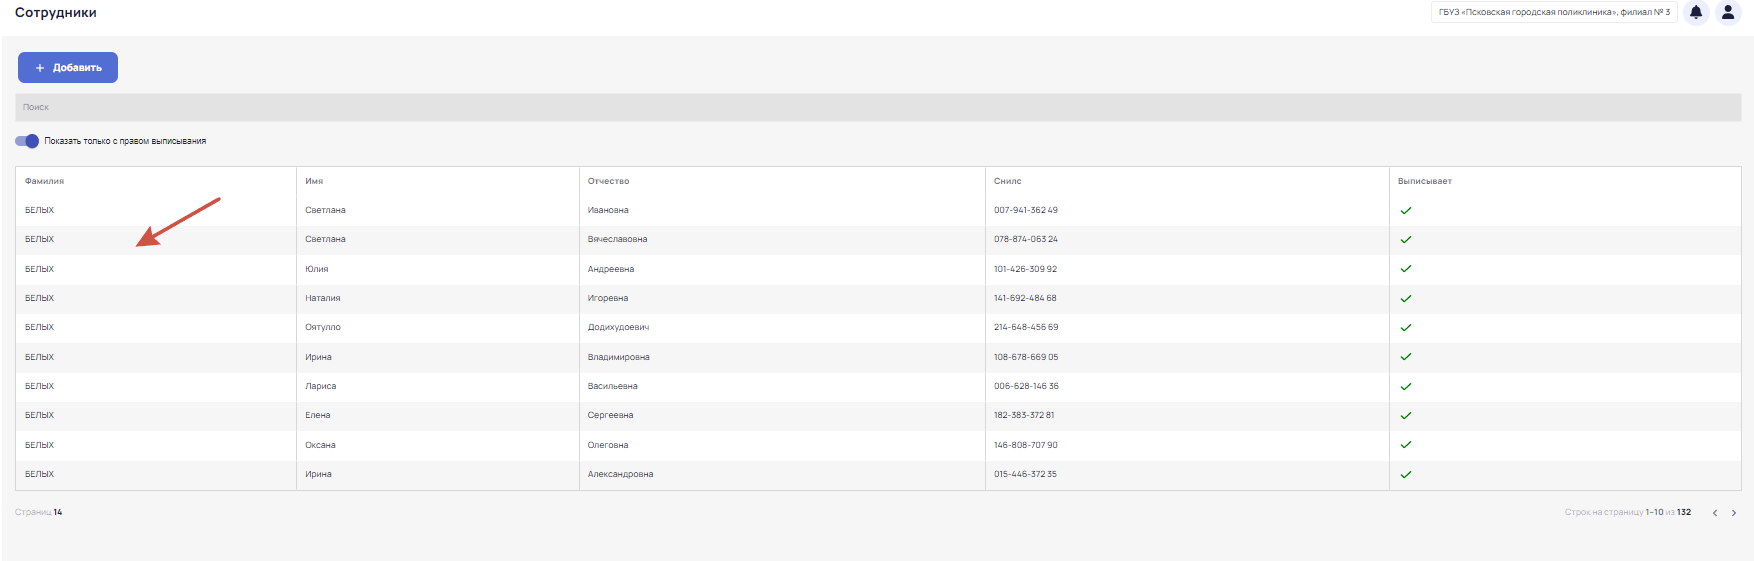Click the СНИЛС 007-941-362 49
Screen dimensions: 1754x561
coord(1025,210)
